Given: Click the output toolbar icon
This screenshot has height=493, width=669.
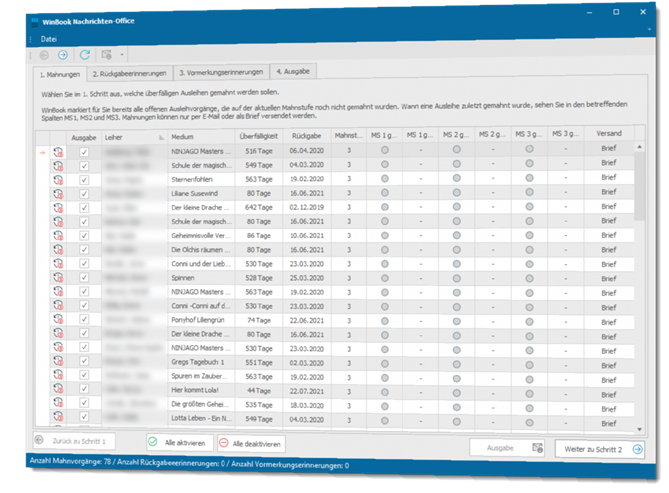Looking at the screenshot, I should tap(106, 55).
